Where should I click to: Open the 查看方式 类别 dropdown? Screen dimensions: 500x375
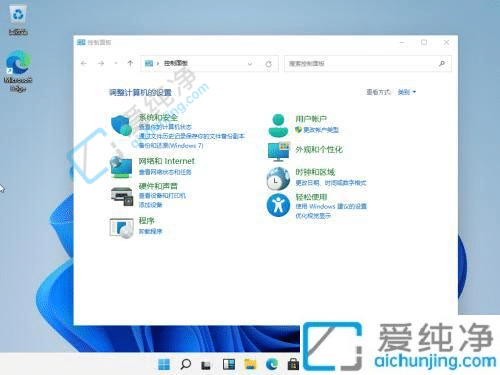click(x=407, y=92)
